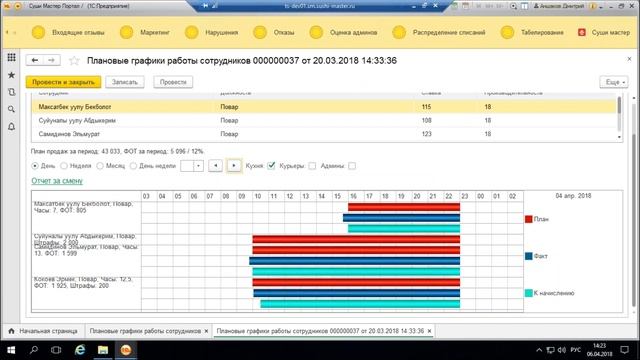
Task: Switch input language РУС in tray
Action: click(576, 350)
